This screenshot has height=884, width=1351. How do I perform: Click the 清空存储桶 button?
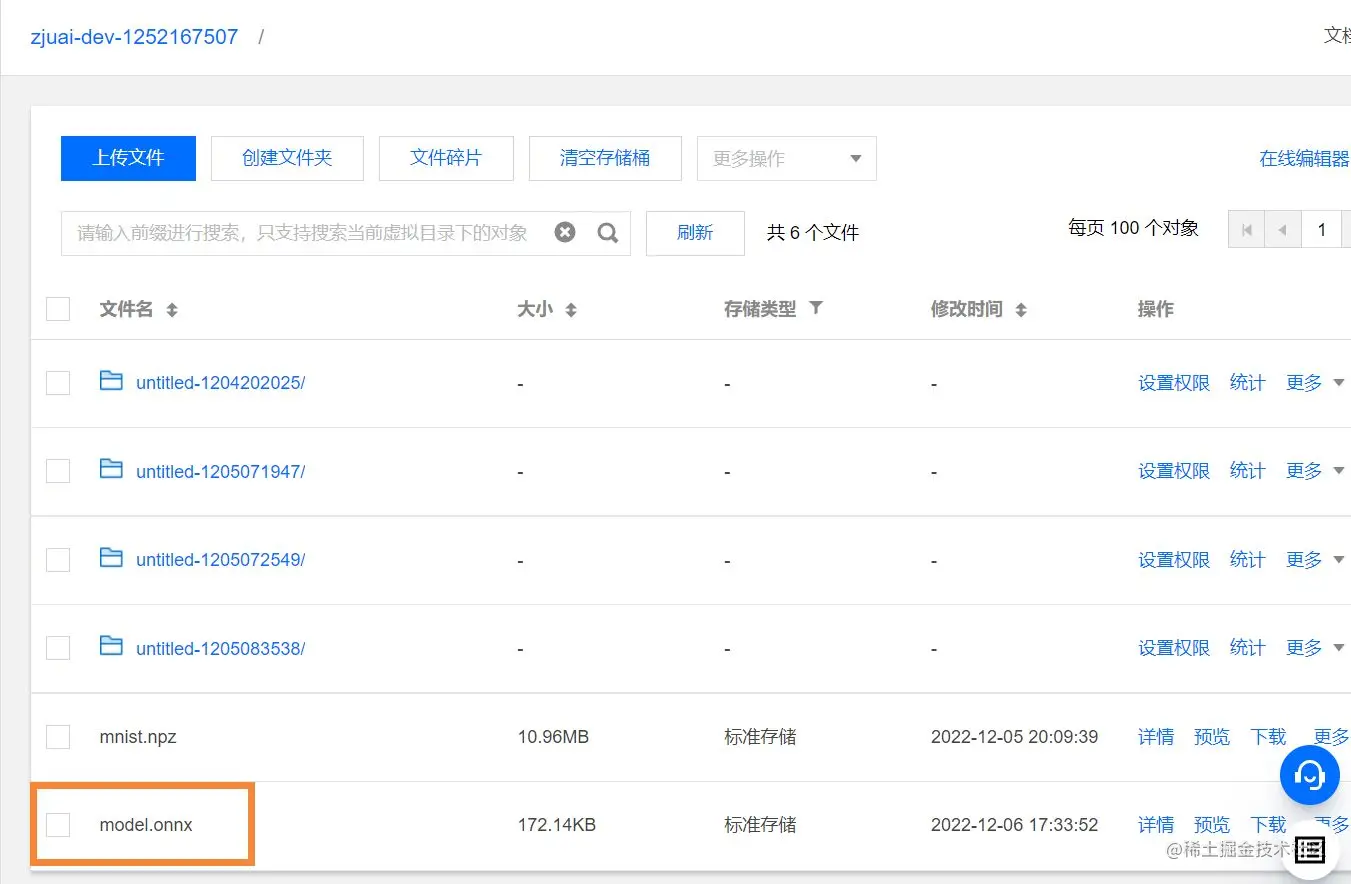click(x=605, y=158)
